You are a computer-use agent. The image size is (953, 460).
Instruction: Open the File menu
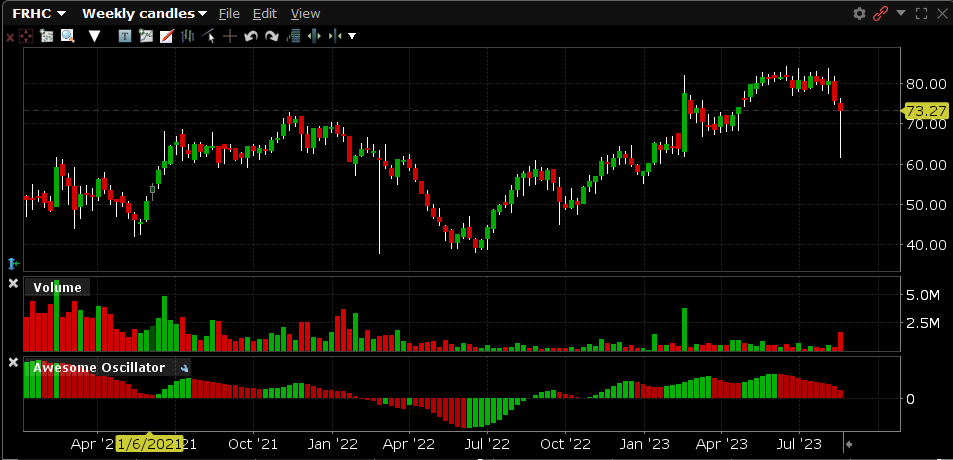point(229,13)
